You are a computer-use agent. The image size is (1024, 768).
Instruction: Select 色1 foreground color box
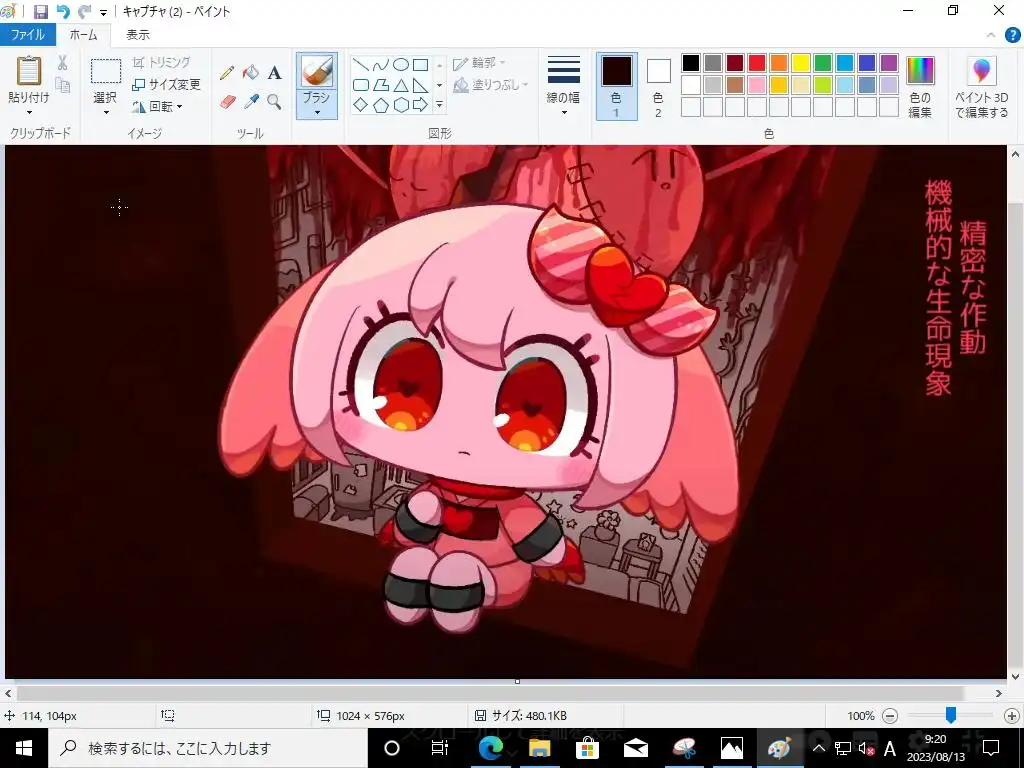(x=616, y=87)
